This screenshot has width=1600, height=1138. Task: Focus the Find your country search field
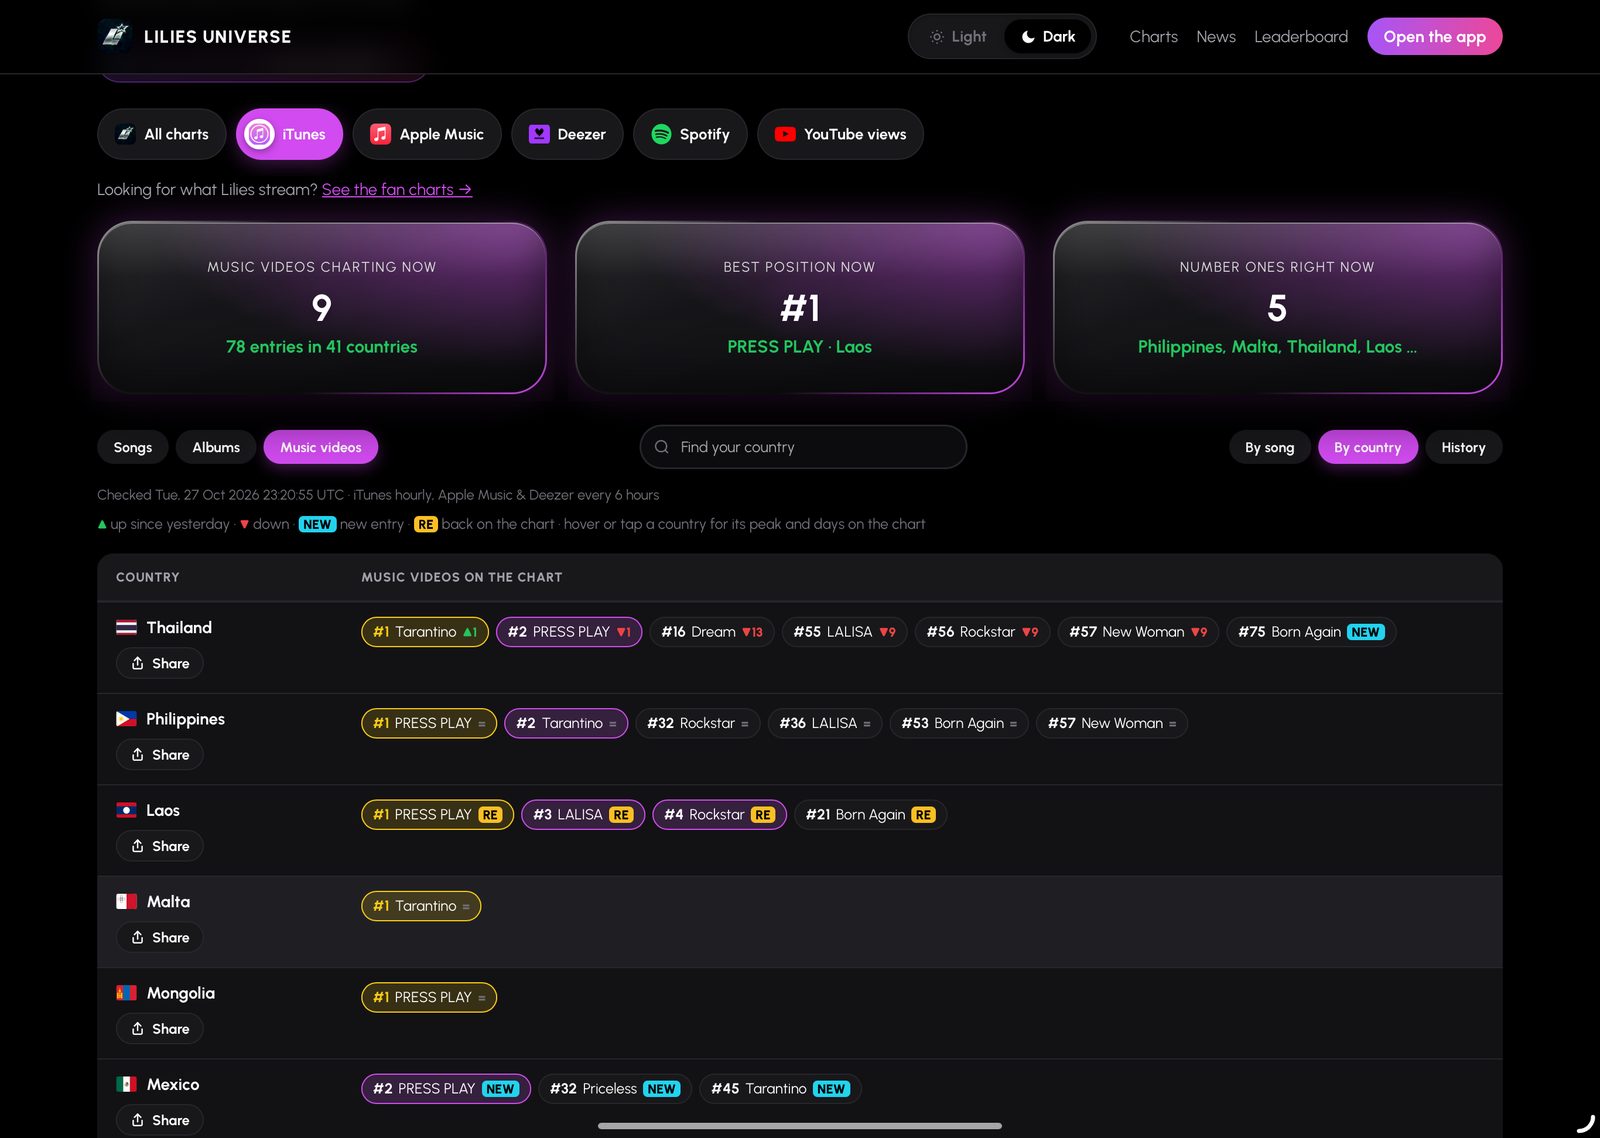[803, 447]
